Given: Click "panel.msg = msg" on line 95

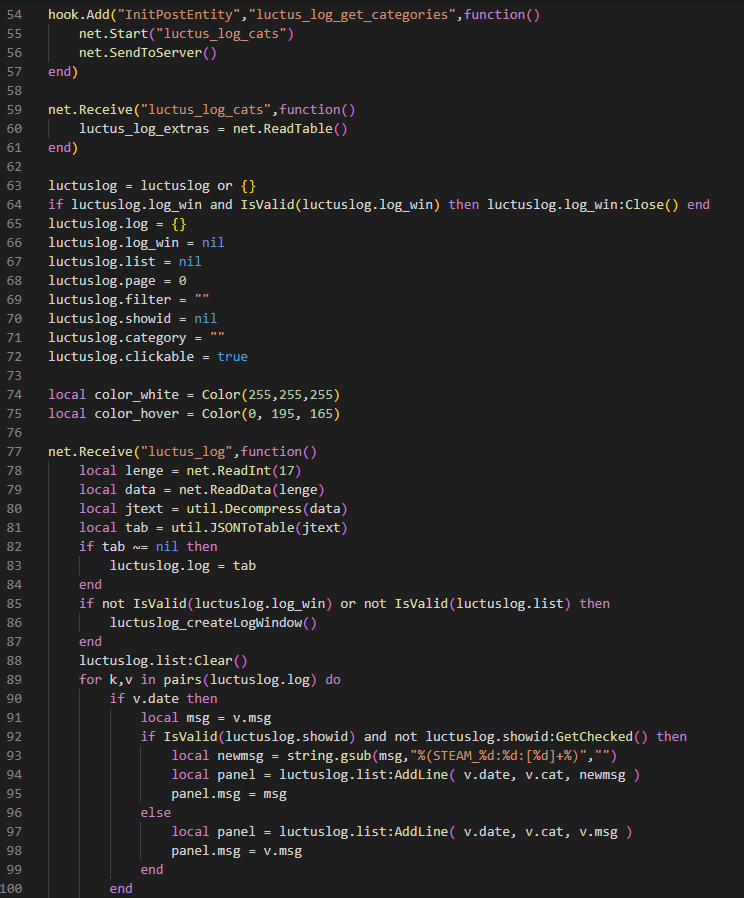Looking at the screenshot, I should (229, 794).
